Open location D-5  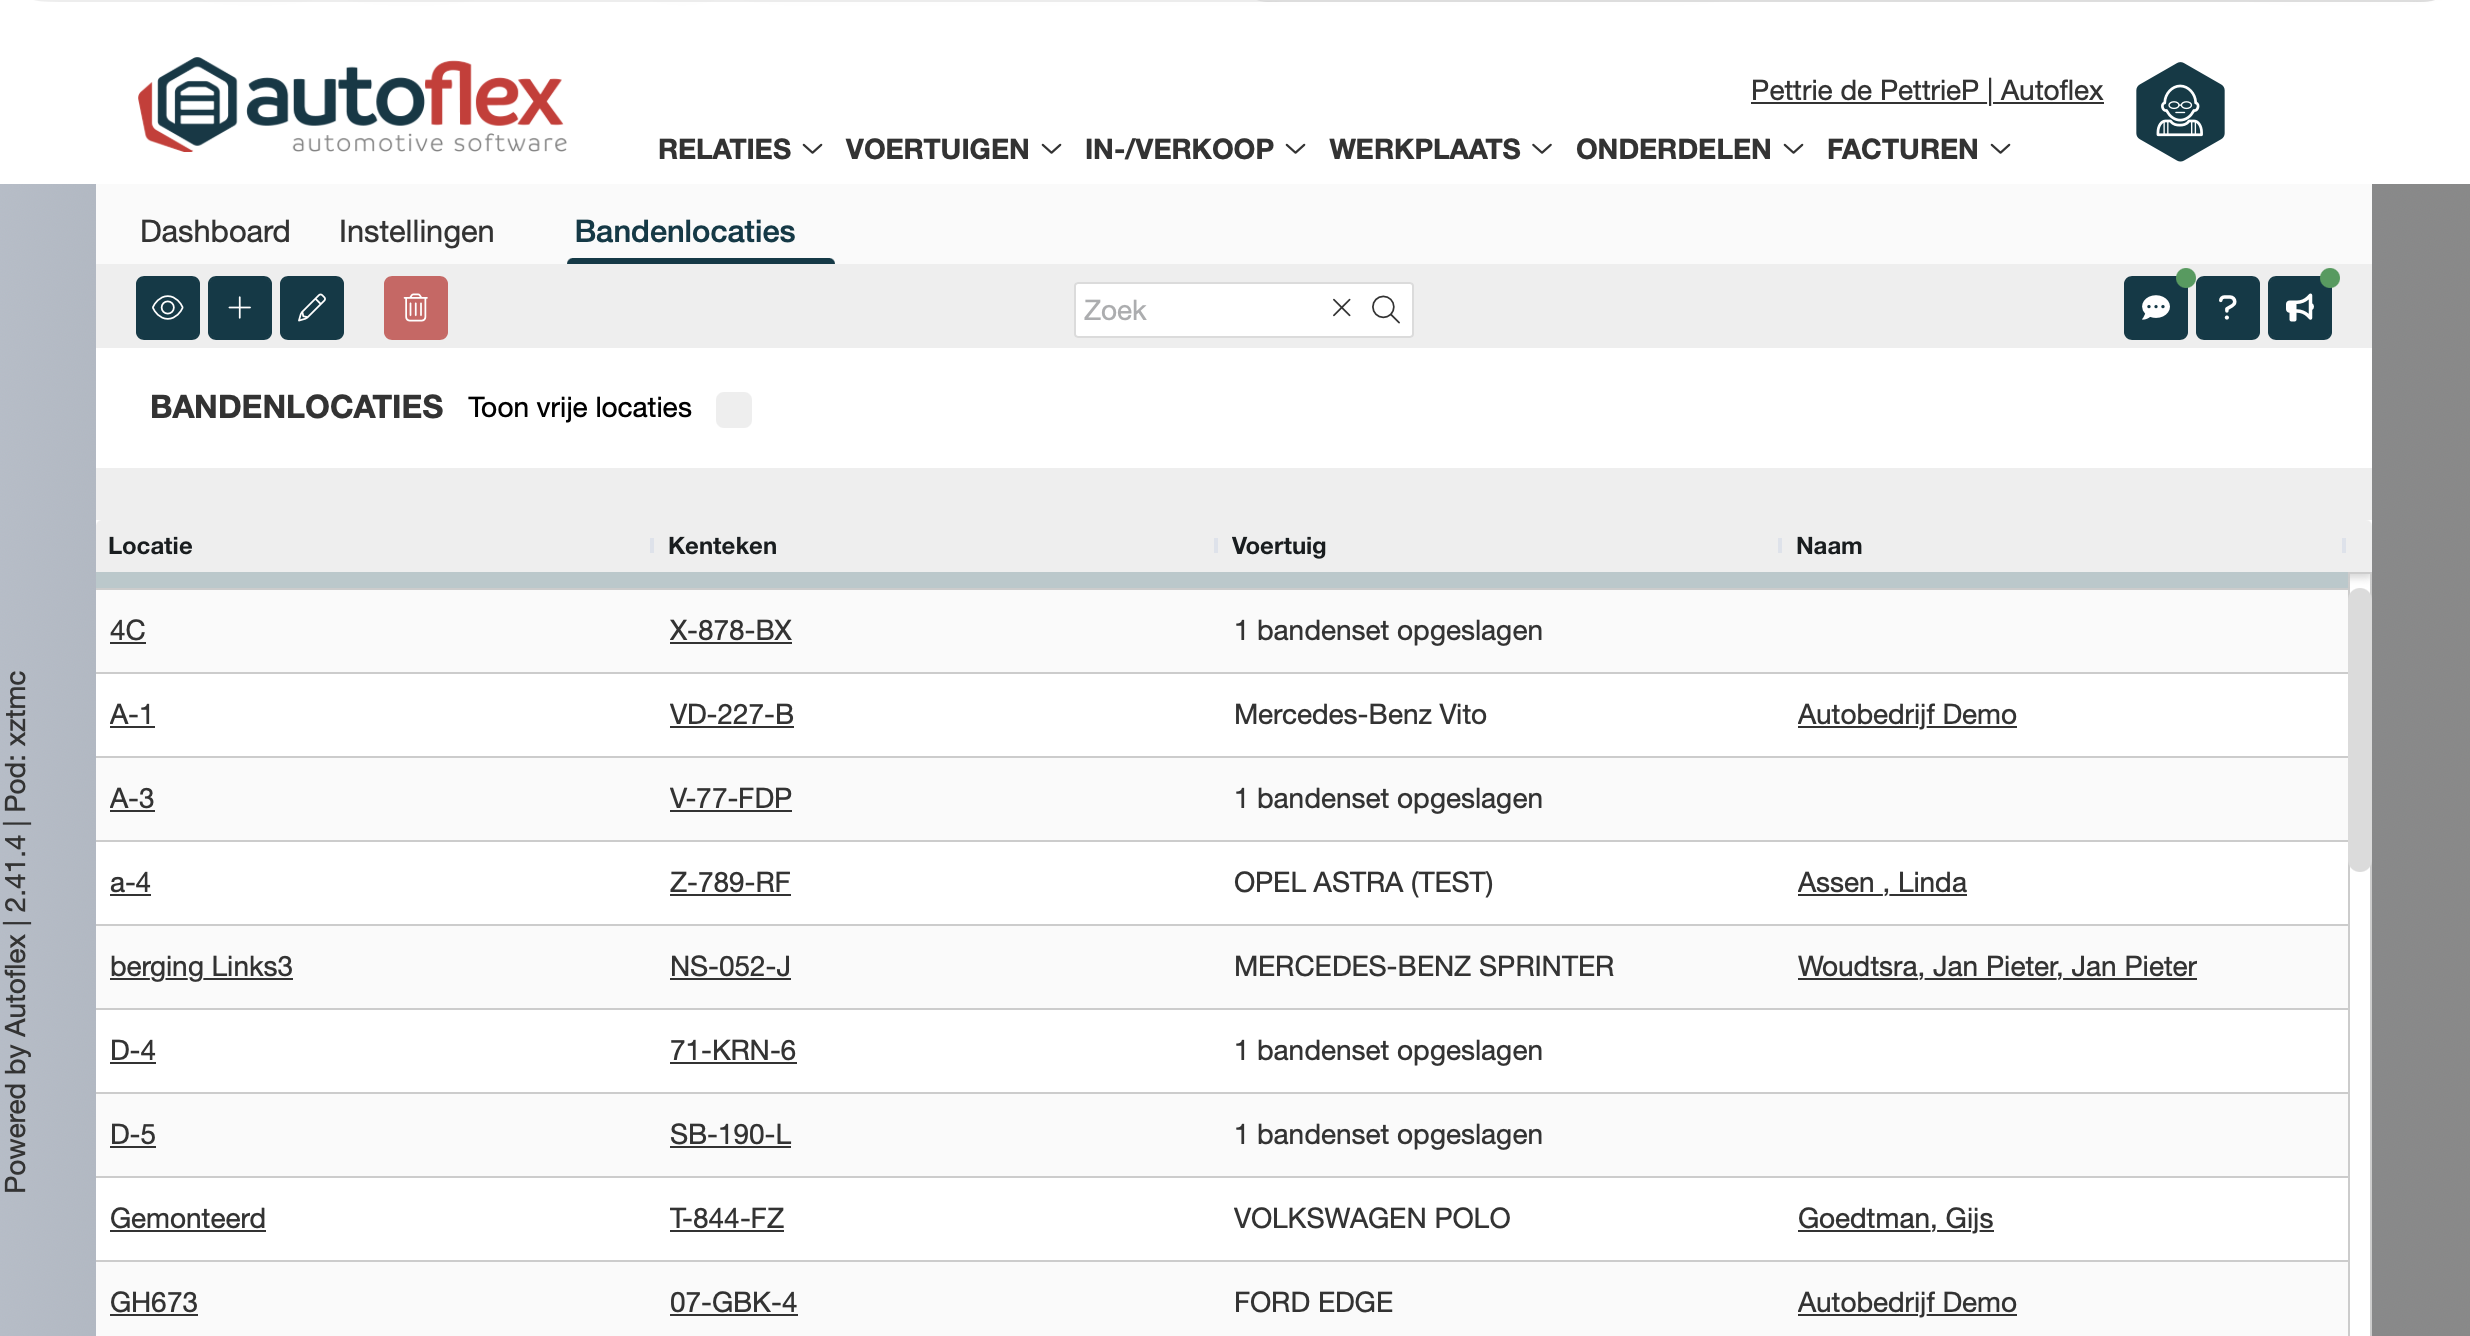point(132,1134)
